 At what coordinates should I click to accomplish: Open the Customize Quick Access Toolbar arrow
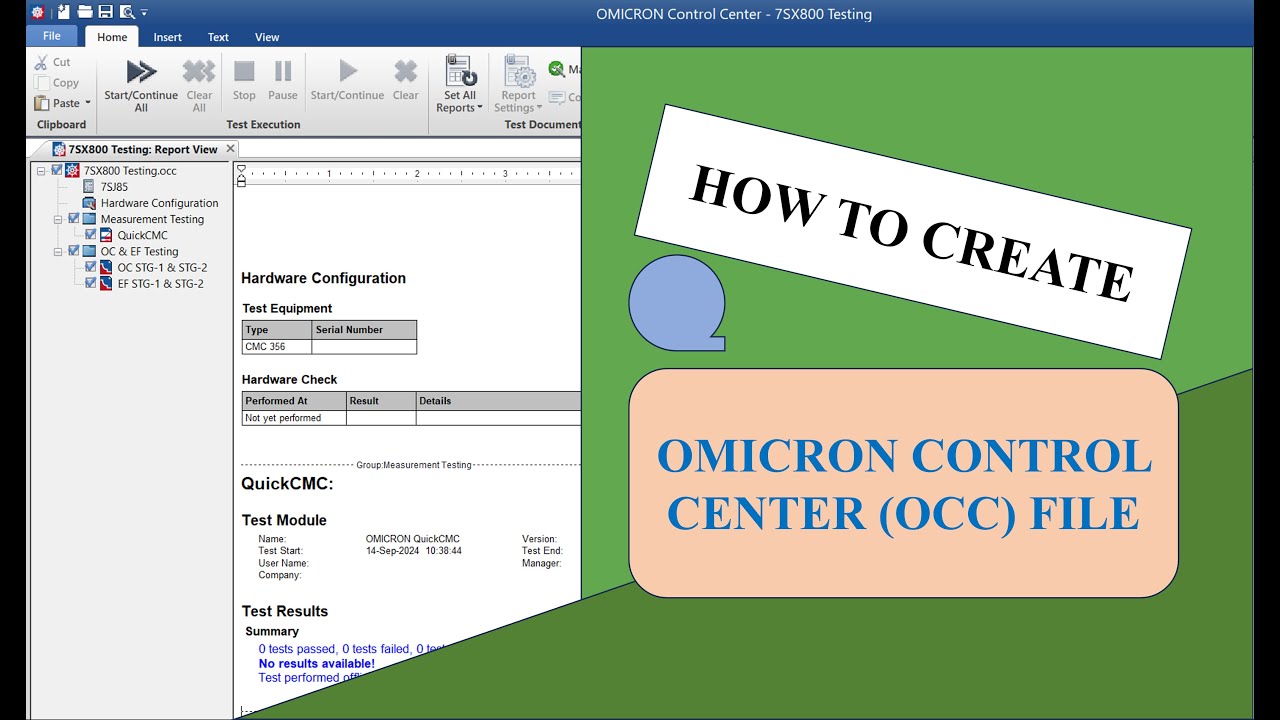coord(144,13)
